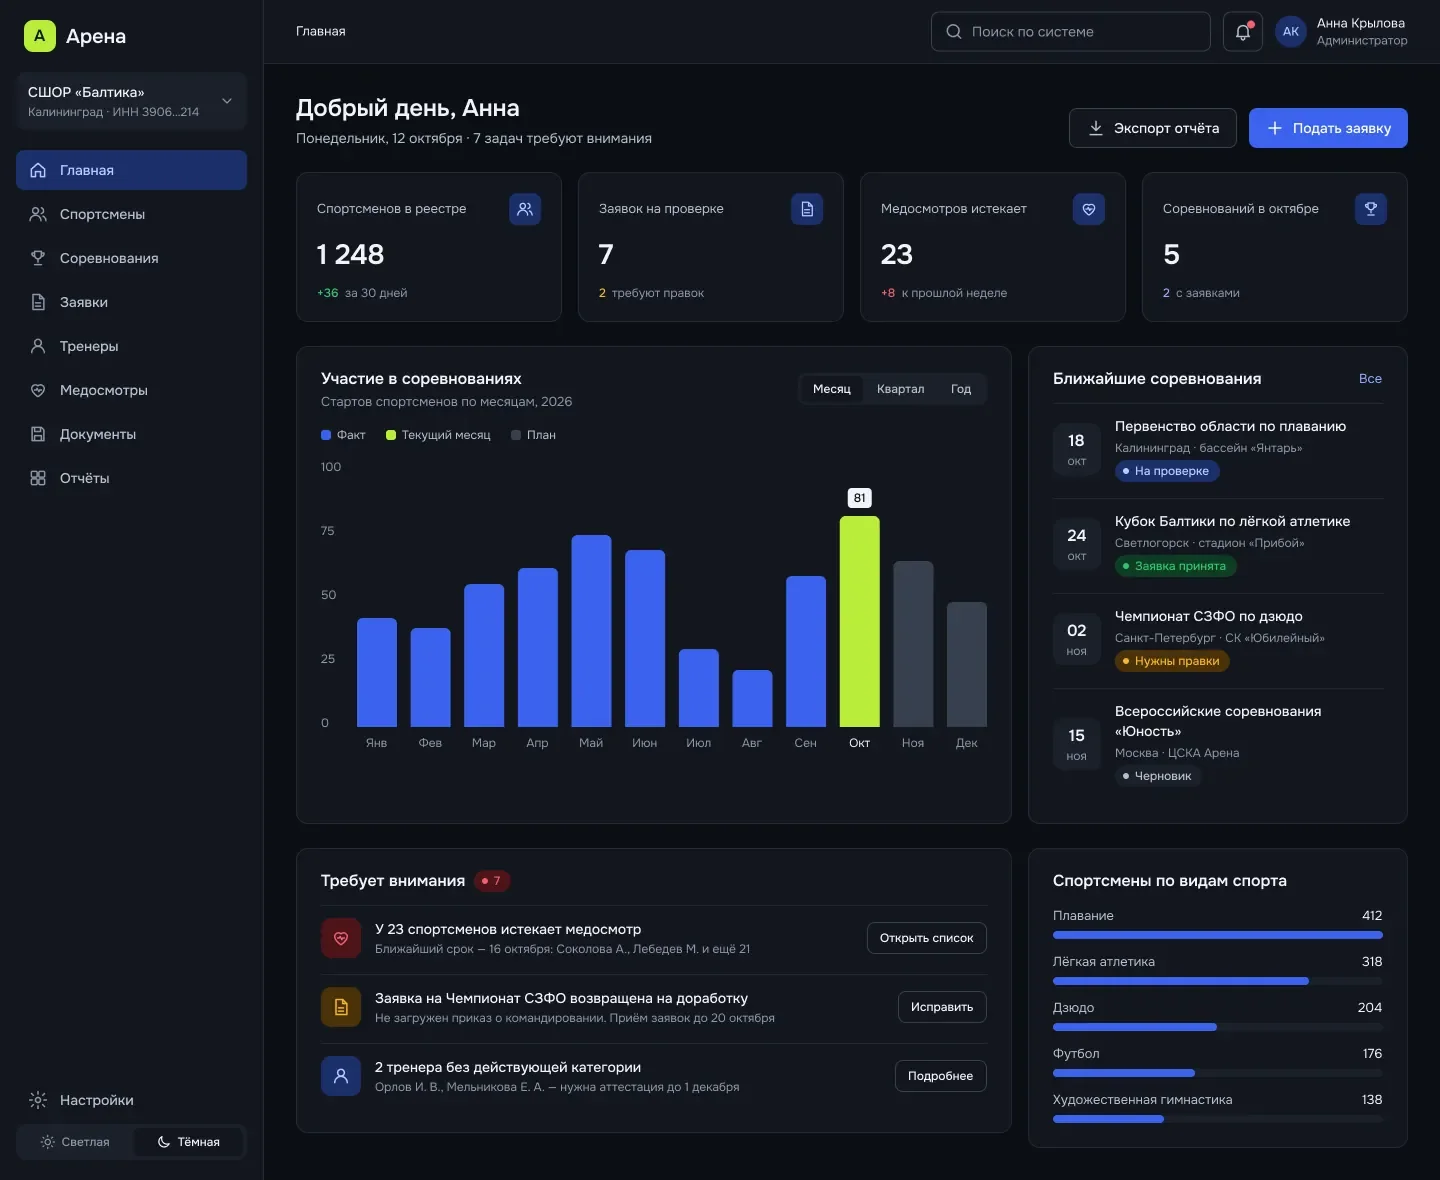
Task: Click the Подать заявку button
Action: click(1328, 128)
